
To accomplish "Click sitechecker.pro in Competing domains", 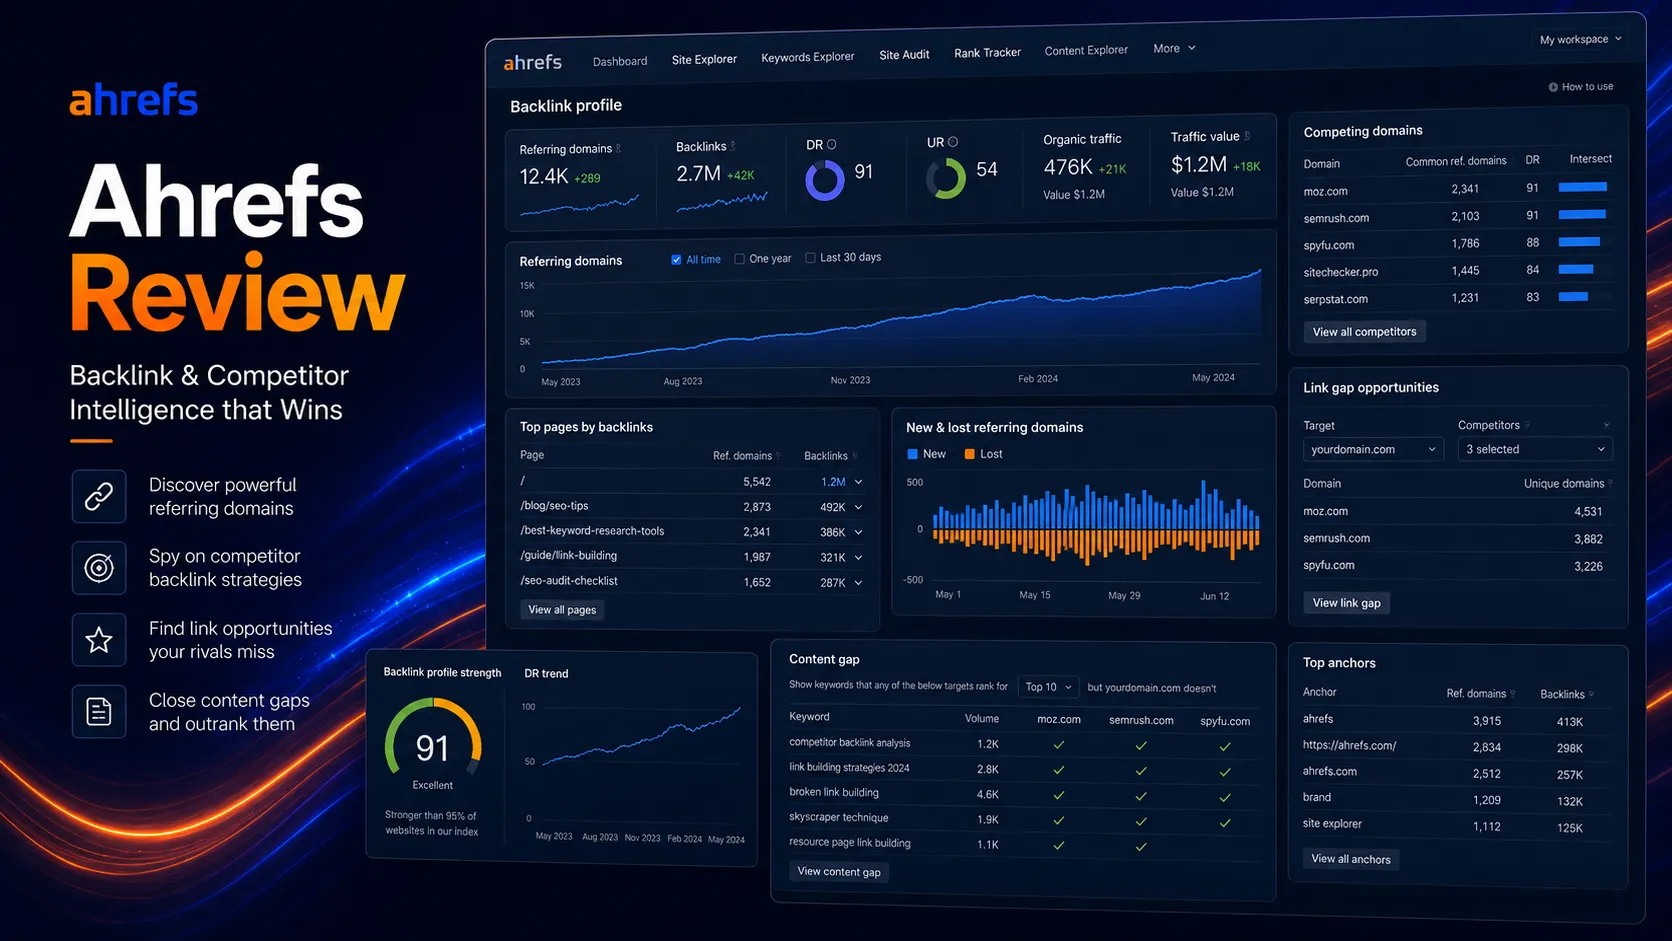I will (x=1341, y=272).
